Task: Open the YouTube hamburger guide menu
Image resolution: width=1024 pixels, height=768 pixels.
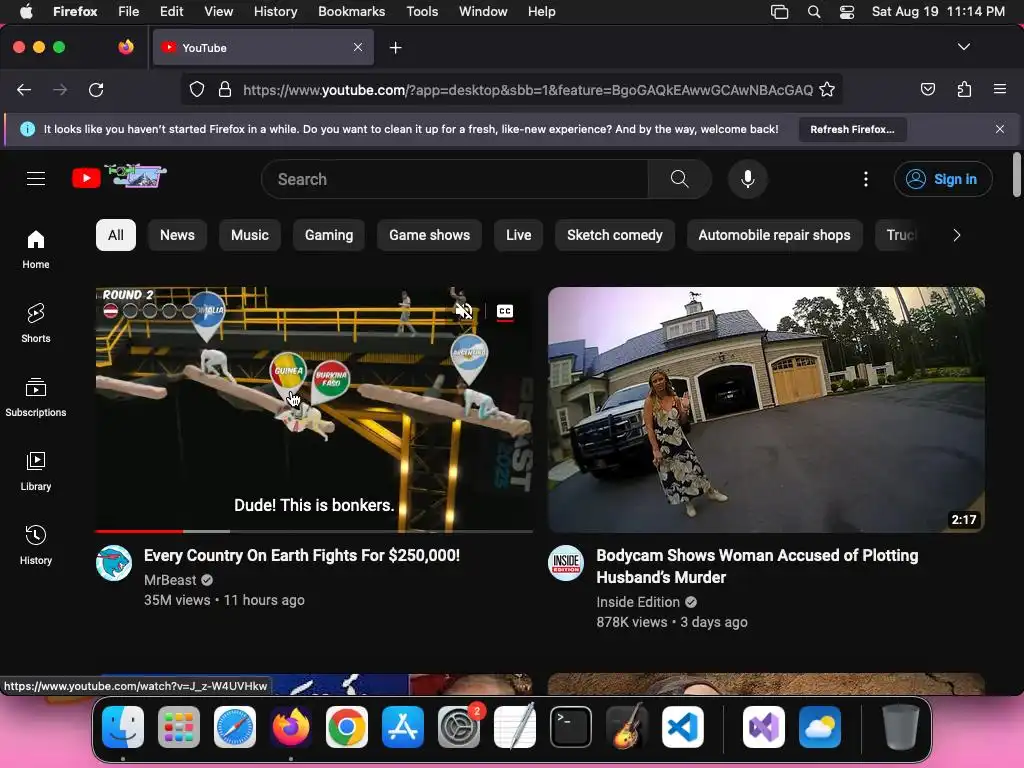Action: [36, 178]
